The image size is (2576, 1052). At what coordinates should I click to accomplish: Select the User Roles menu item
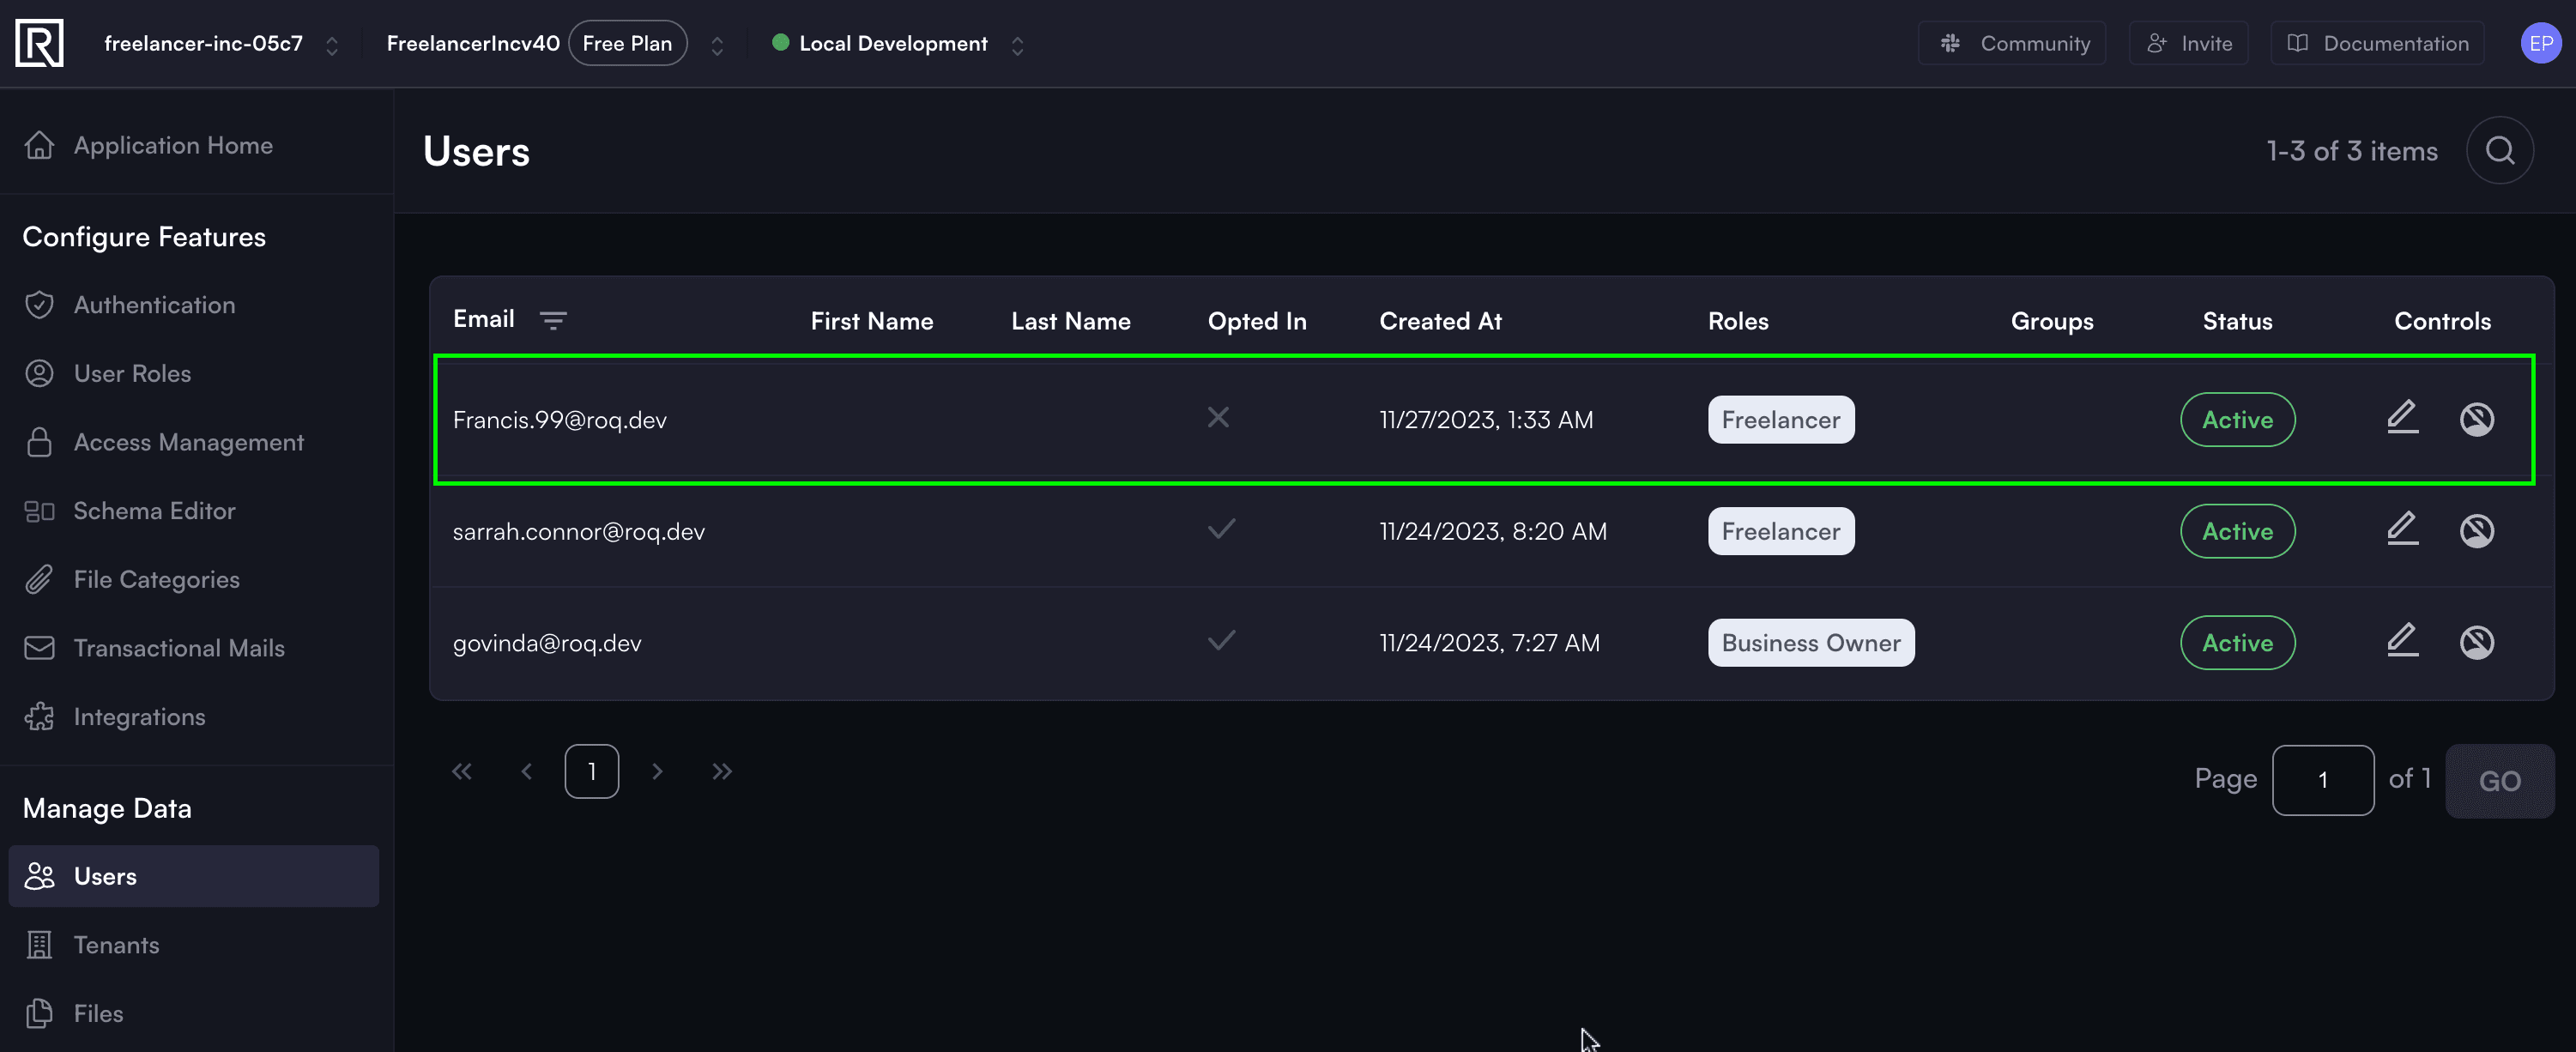[131, 372]
